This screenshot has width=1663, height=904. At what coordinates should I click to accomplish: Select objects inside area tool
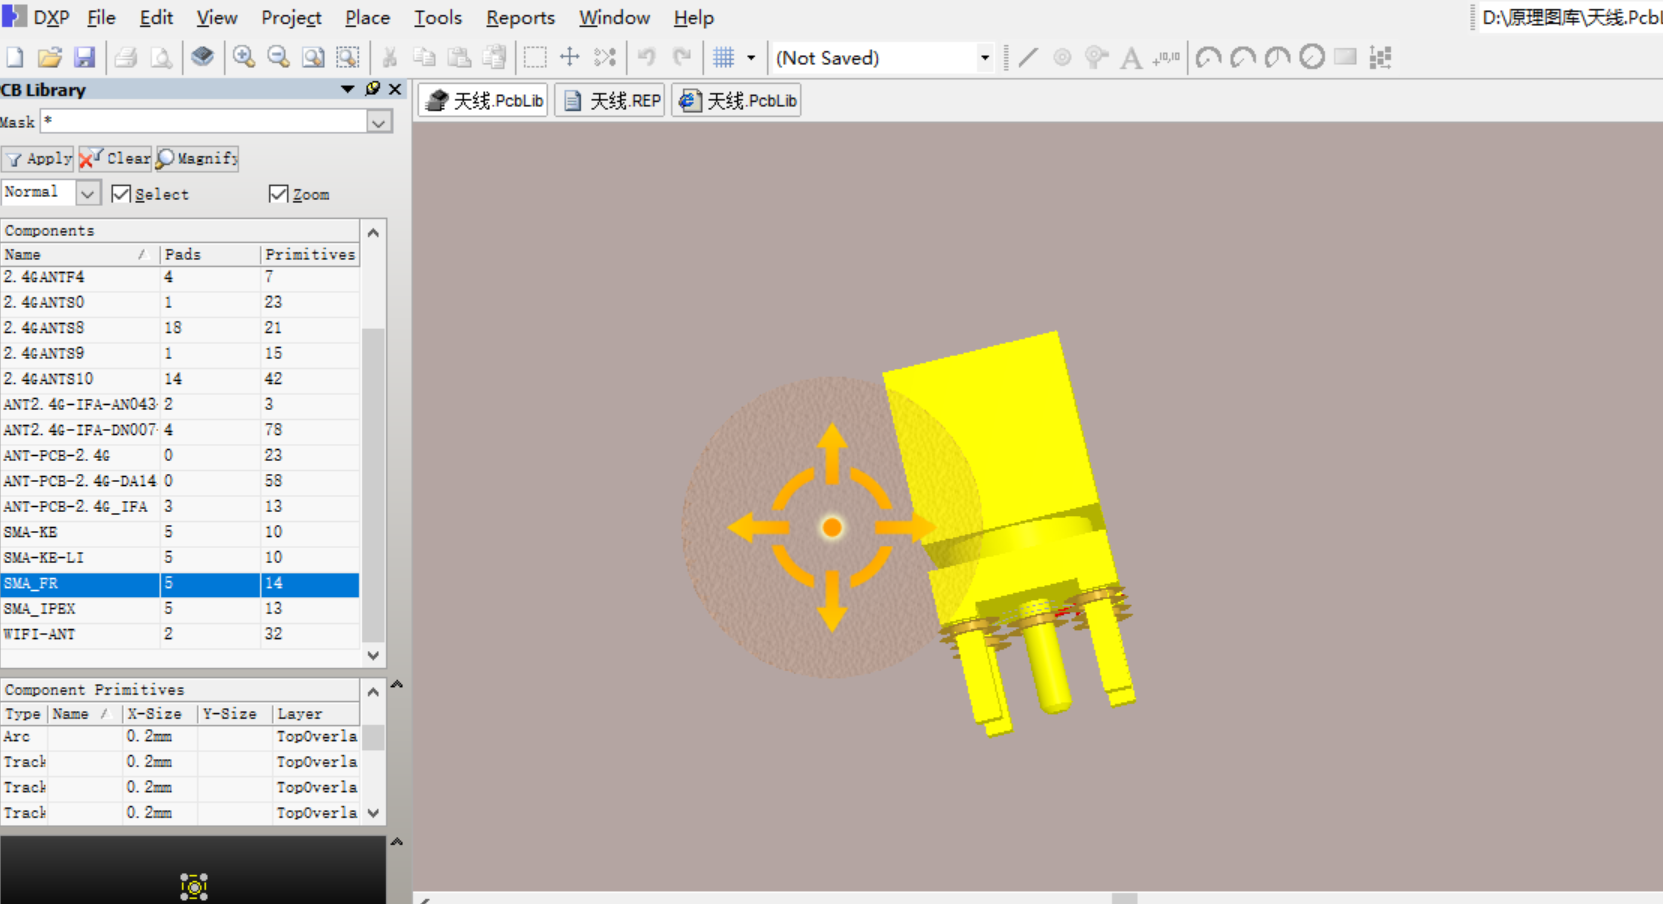point(535,57)
